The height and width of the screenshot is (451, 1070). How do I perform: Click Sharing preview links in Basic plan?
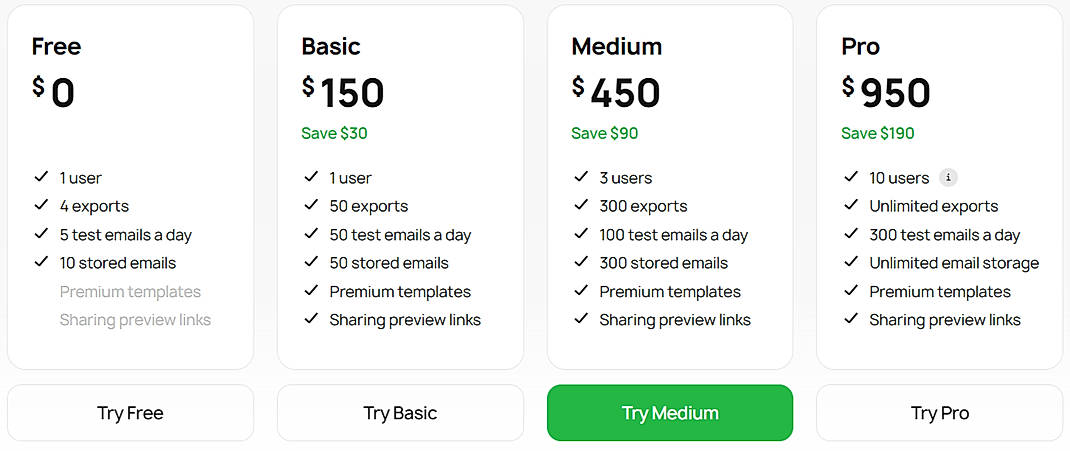pos(405,320)
